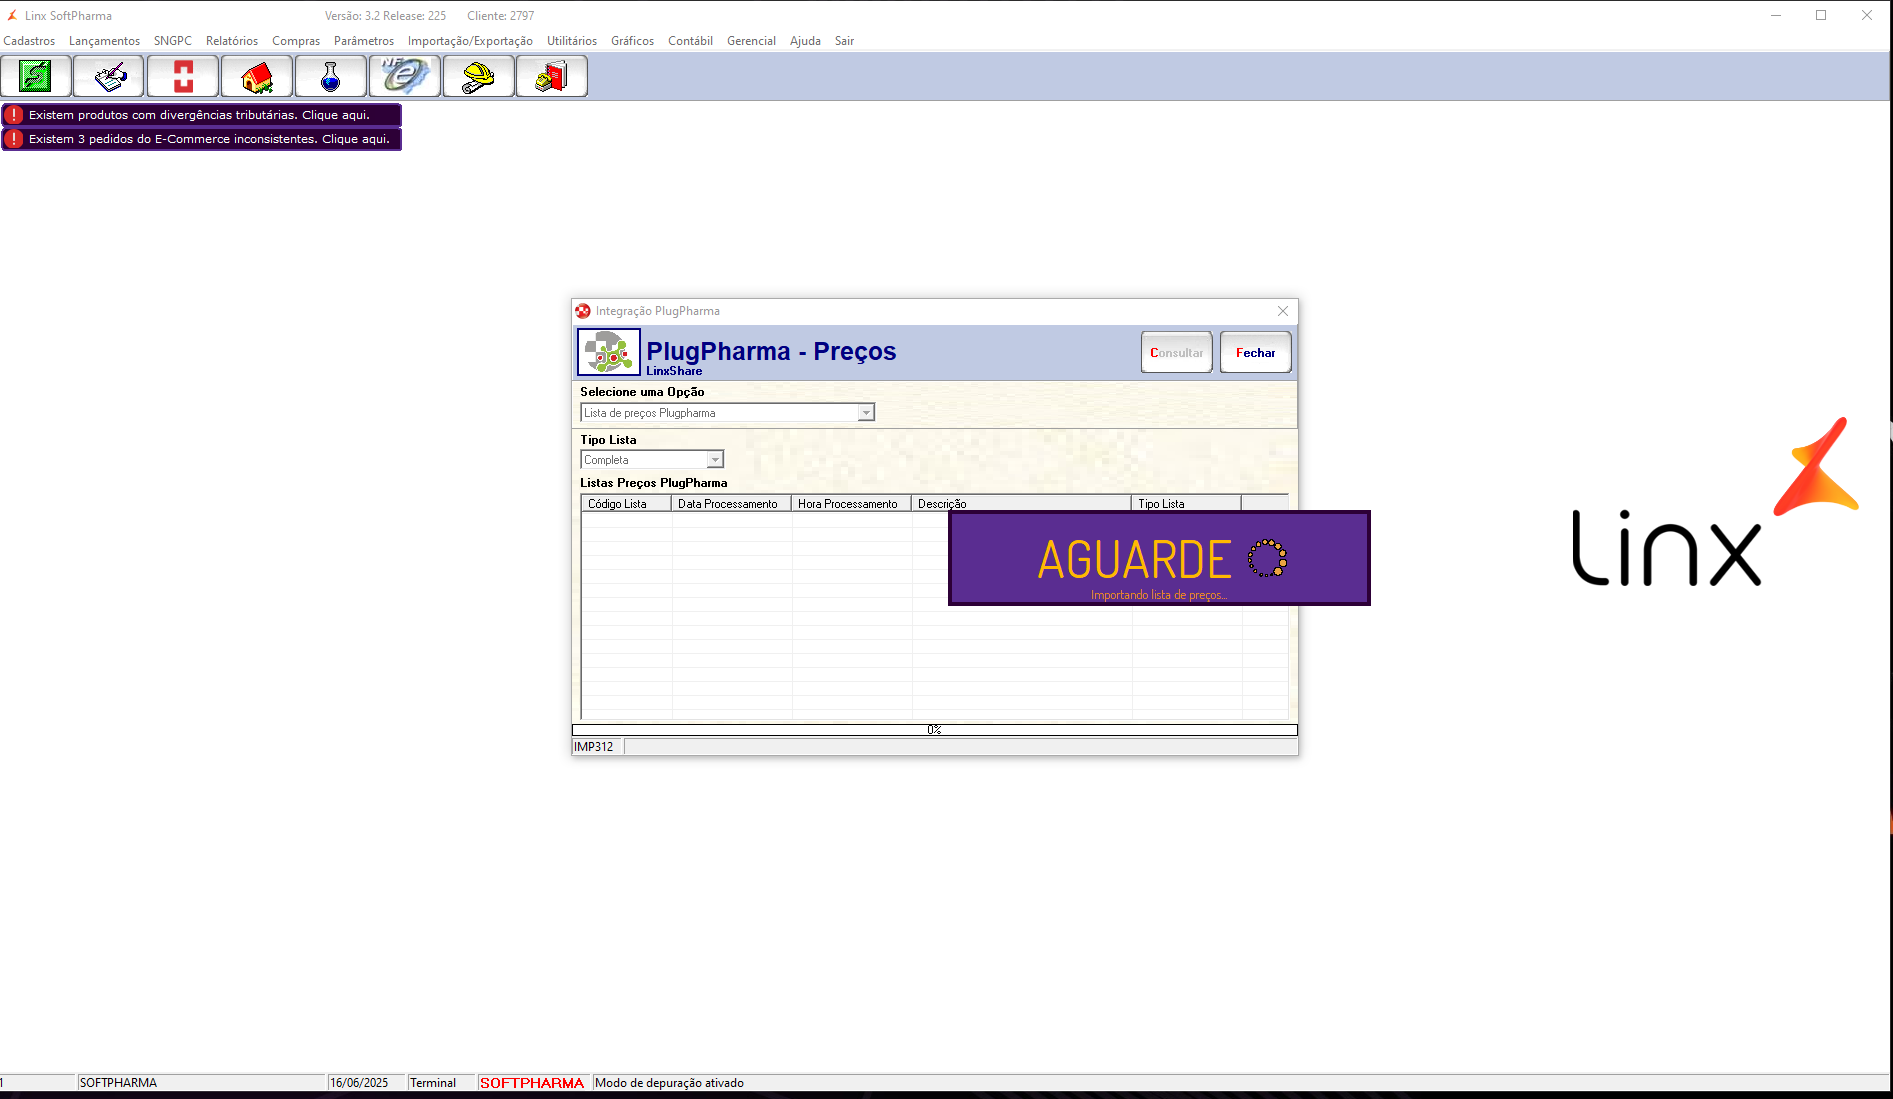
Task: Click the PlugPharma logo icon in the dialog
Action: pos(609,352)
